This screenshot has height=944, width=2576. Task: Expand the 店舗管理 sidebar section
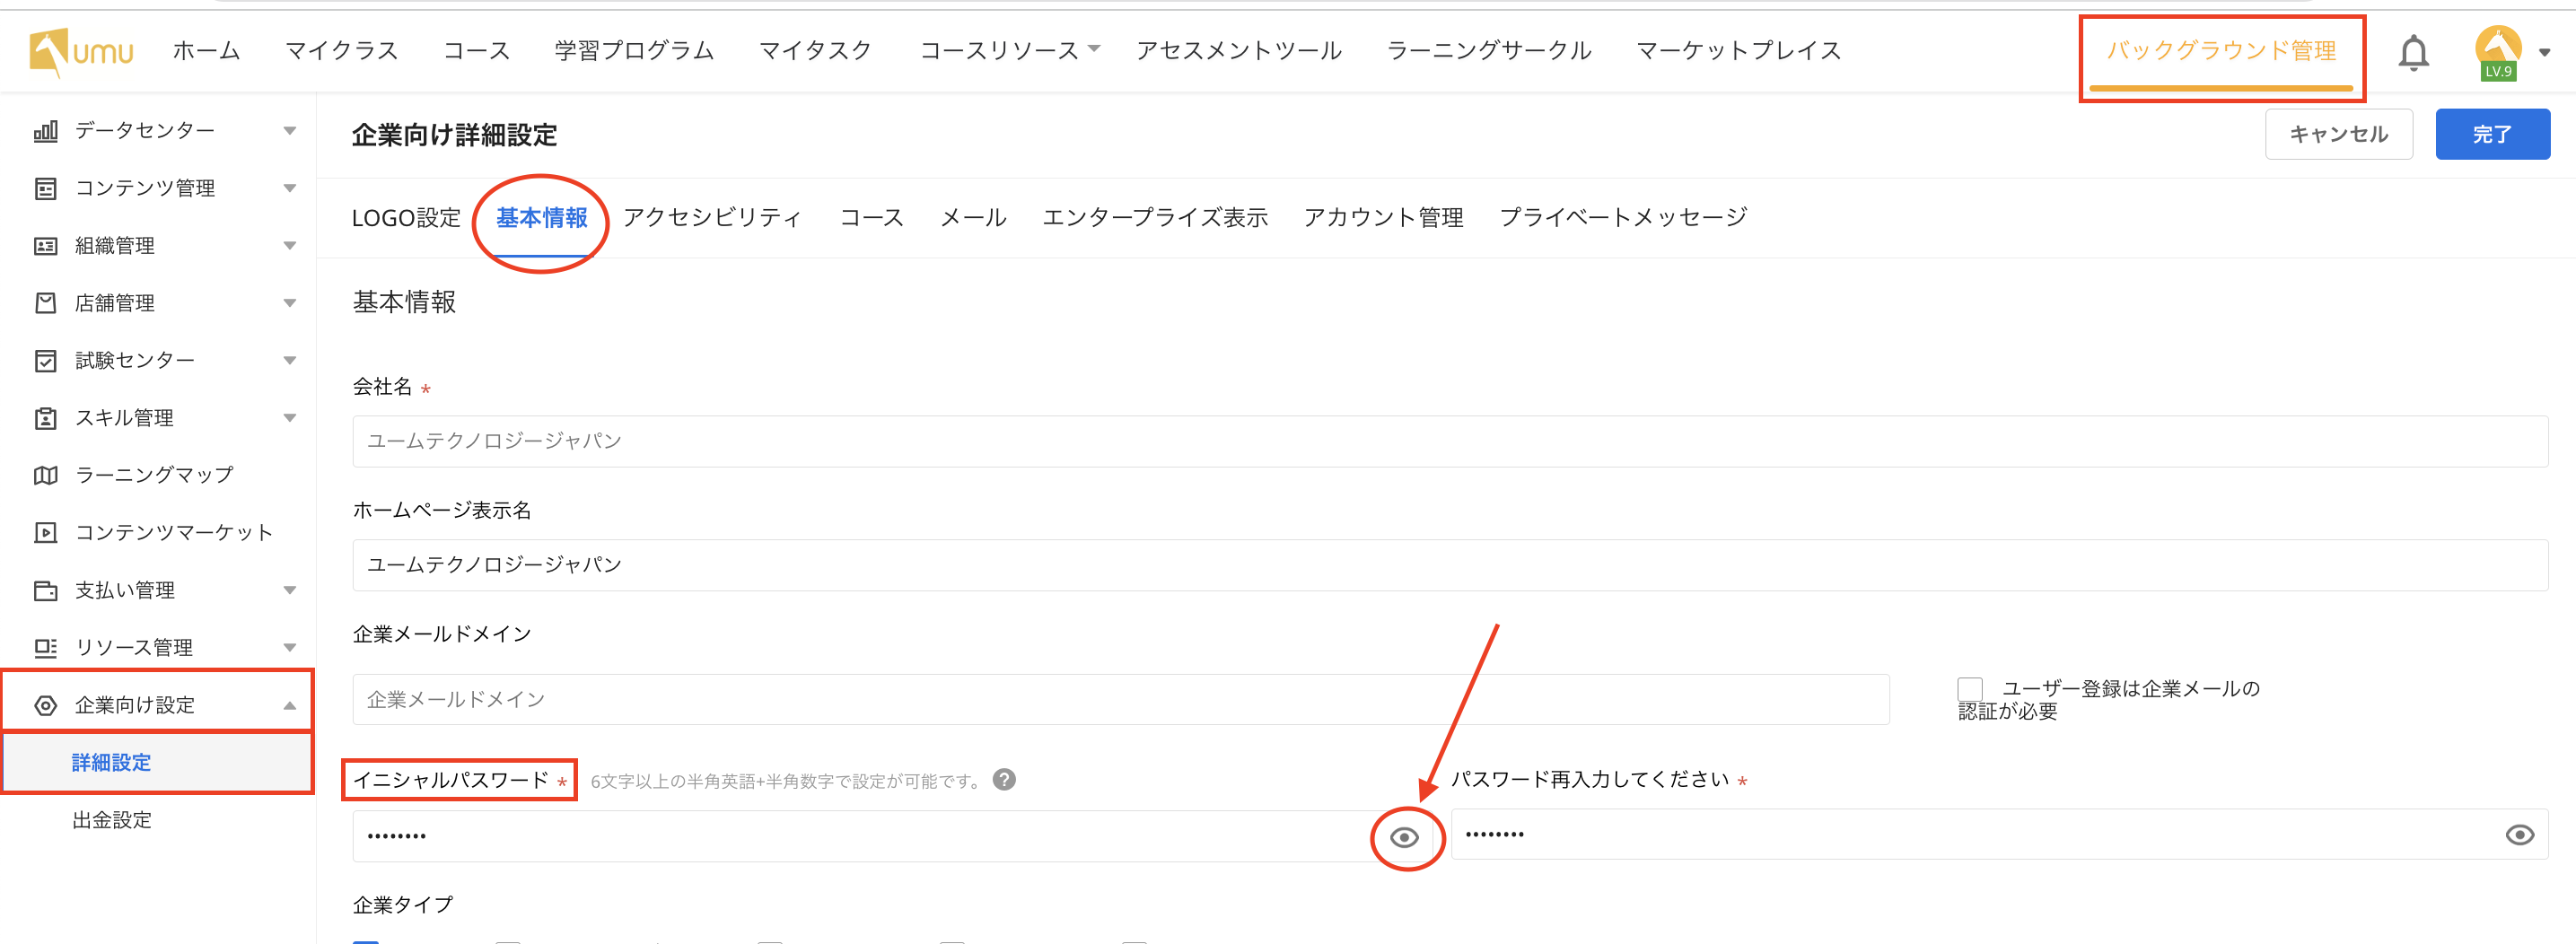click(x=290, y=303)
